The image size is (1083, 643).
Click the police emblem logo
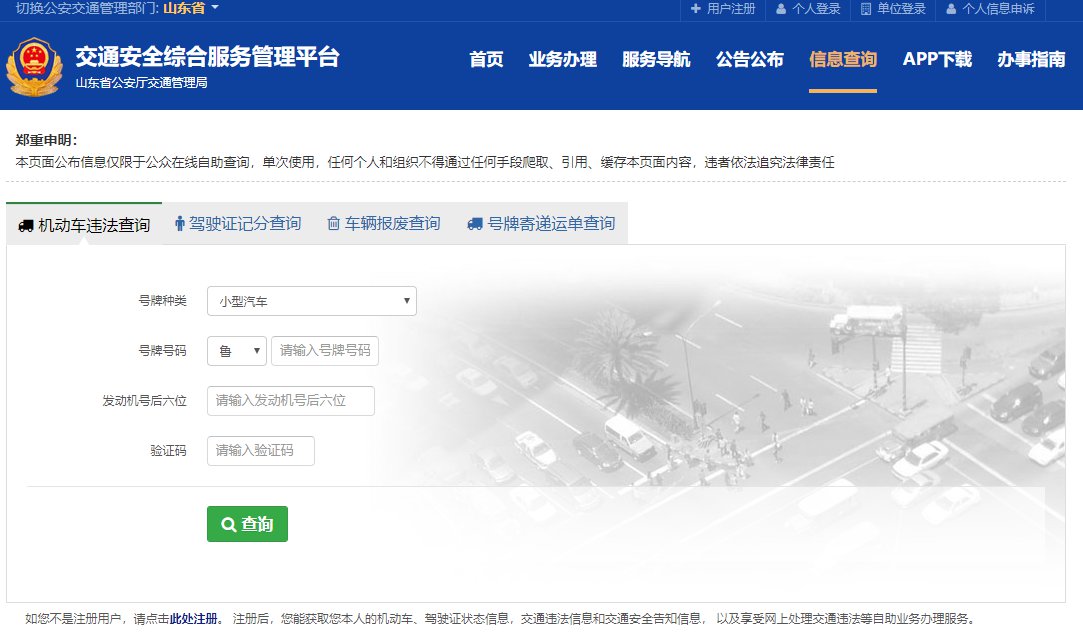click(33, 68)
